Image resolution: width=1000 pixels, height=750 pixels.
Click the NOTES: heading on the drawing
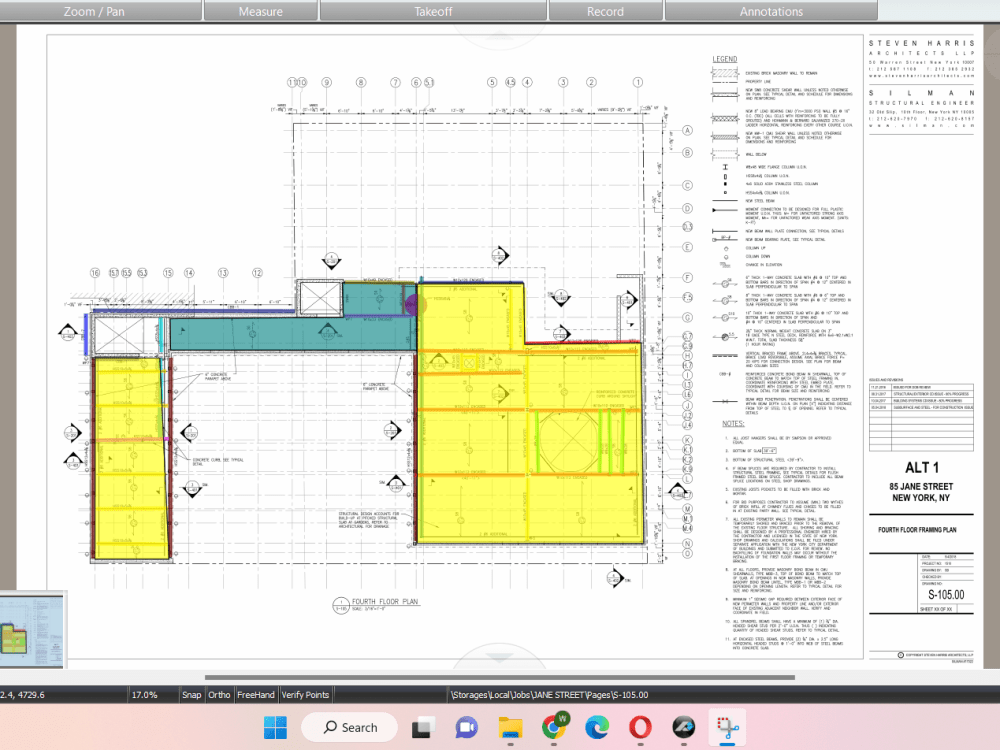[733, 423]
